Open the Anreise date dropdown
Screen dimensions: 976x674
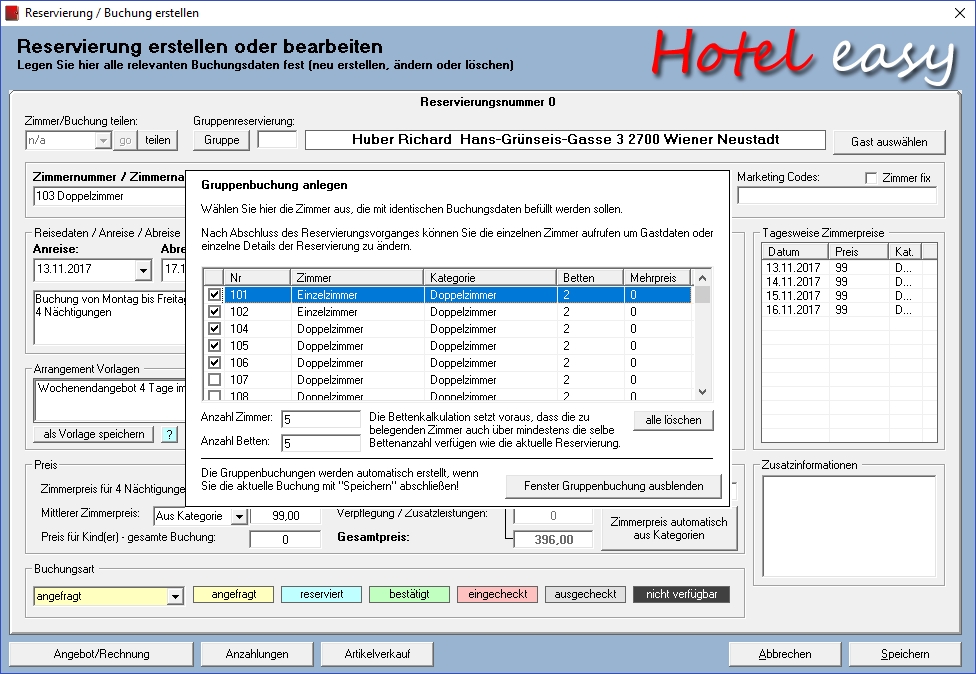pos(142,270)
